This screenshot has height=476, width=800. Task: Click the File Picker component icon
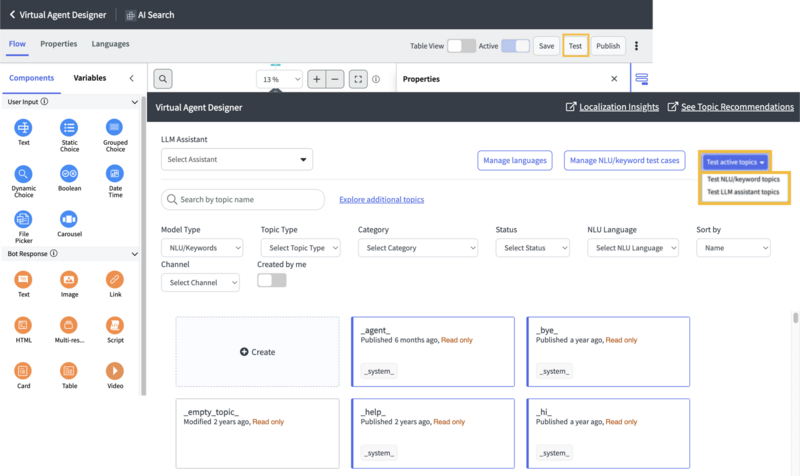pyautogui.click(x=23, y=219)
